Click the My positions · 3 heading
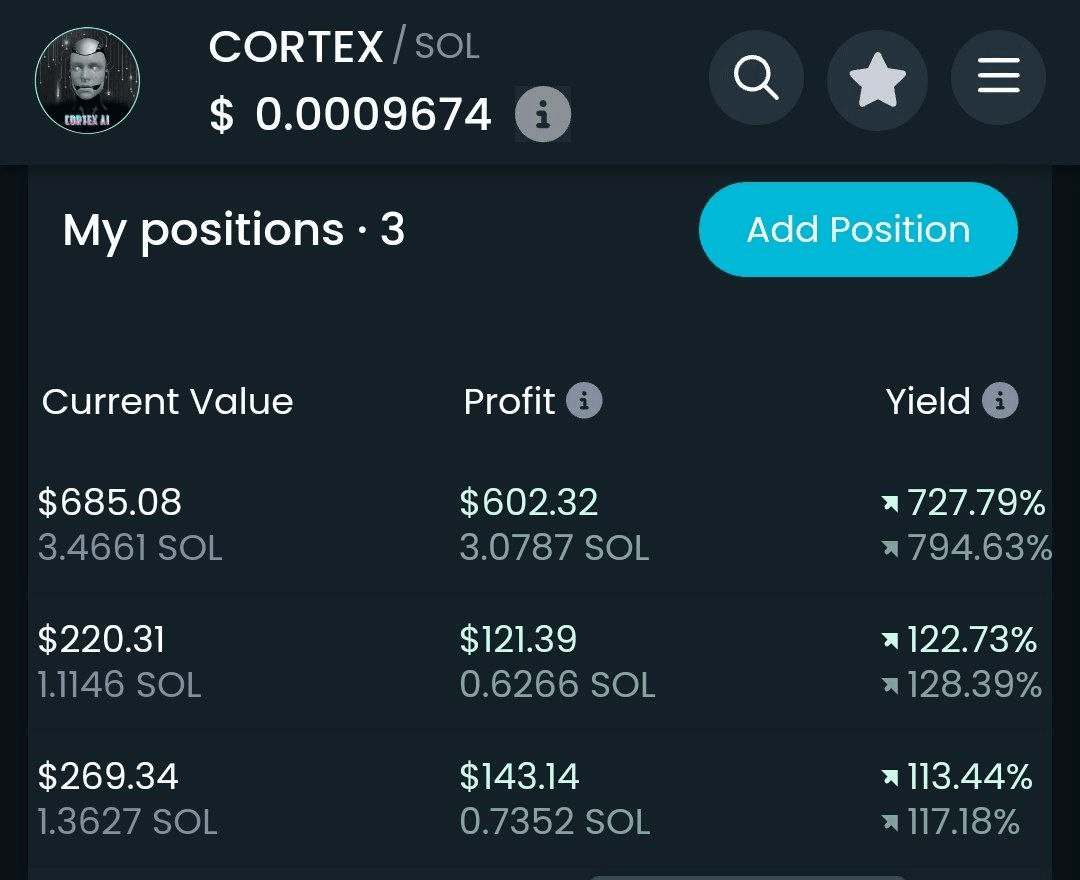The image size is (1080, 880). point(233,231)
